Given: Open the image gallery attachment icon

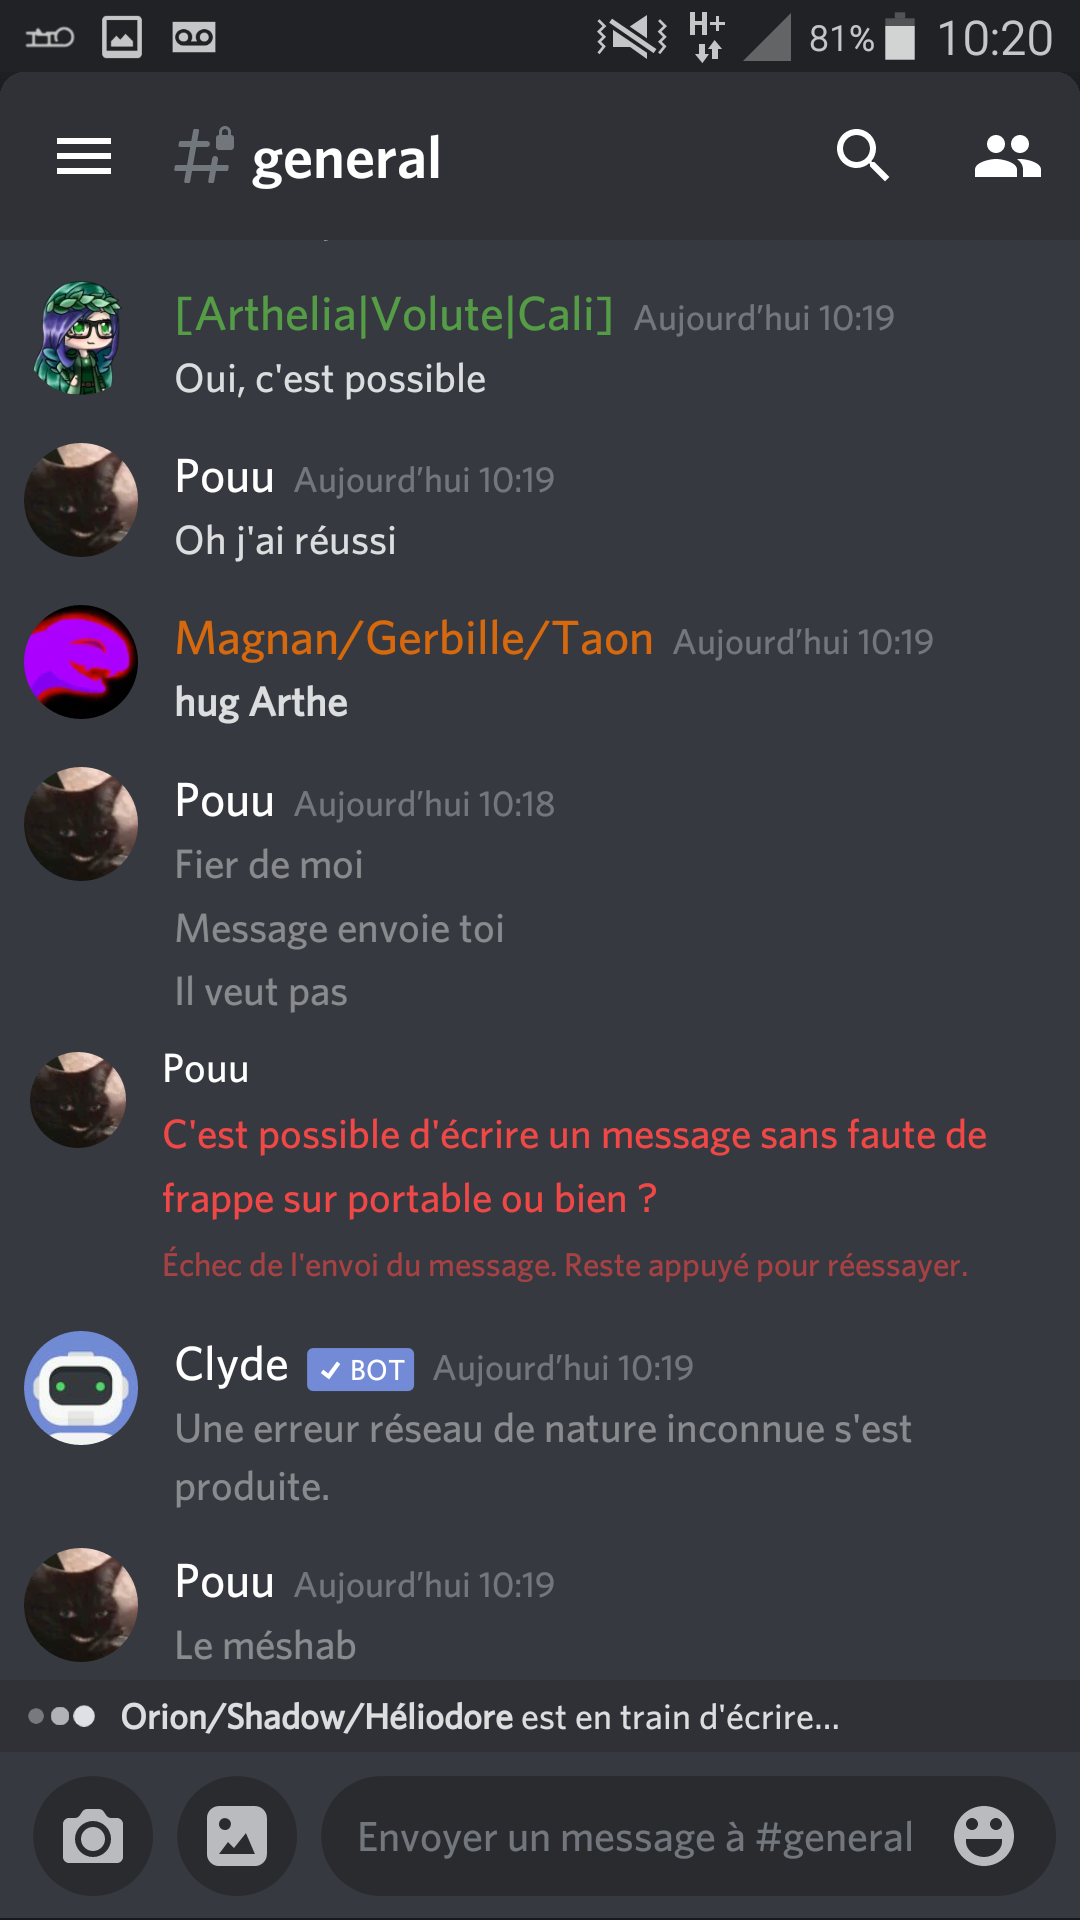Looking at the screenshot, I should click(x=237, y=1836).
